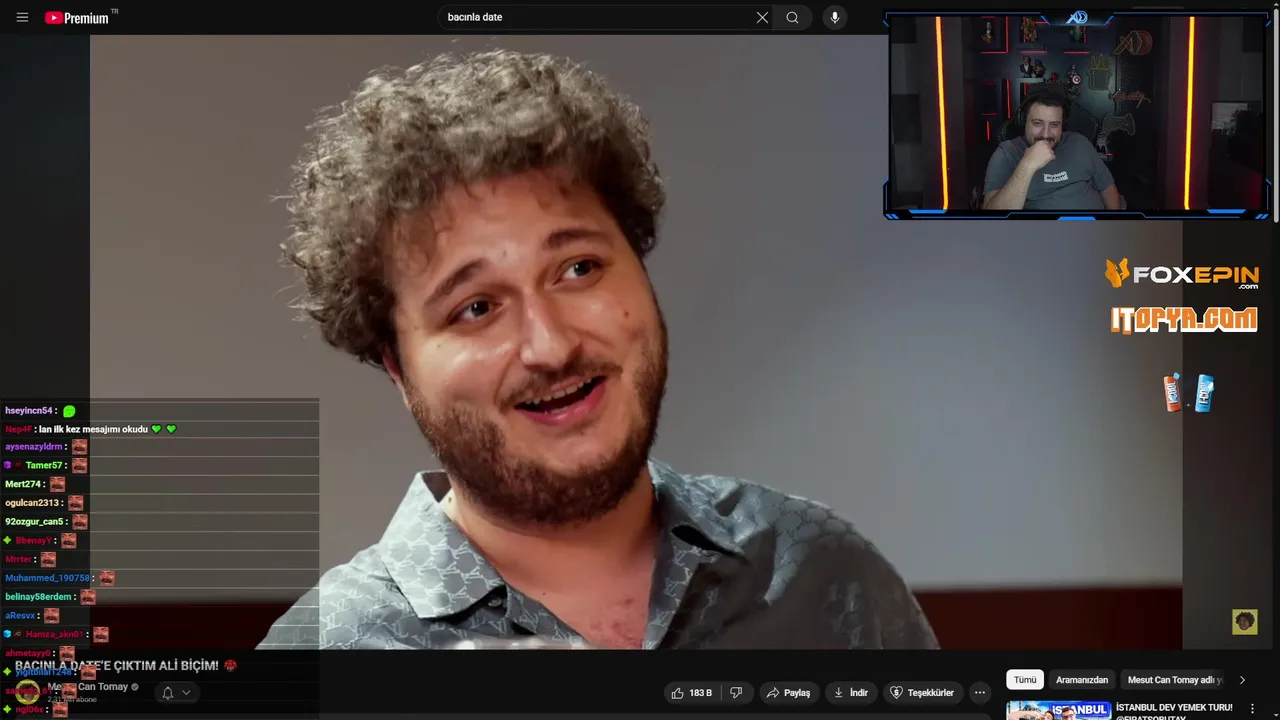Open the notification bell subscription dropdown

click(176, 693)
